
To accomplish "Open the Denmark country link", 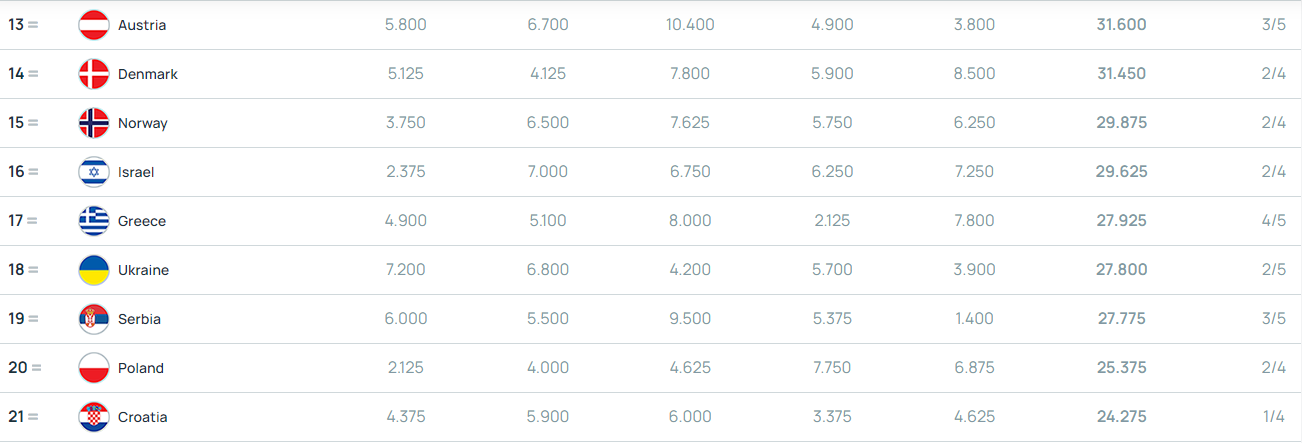I will click(147, 74).
